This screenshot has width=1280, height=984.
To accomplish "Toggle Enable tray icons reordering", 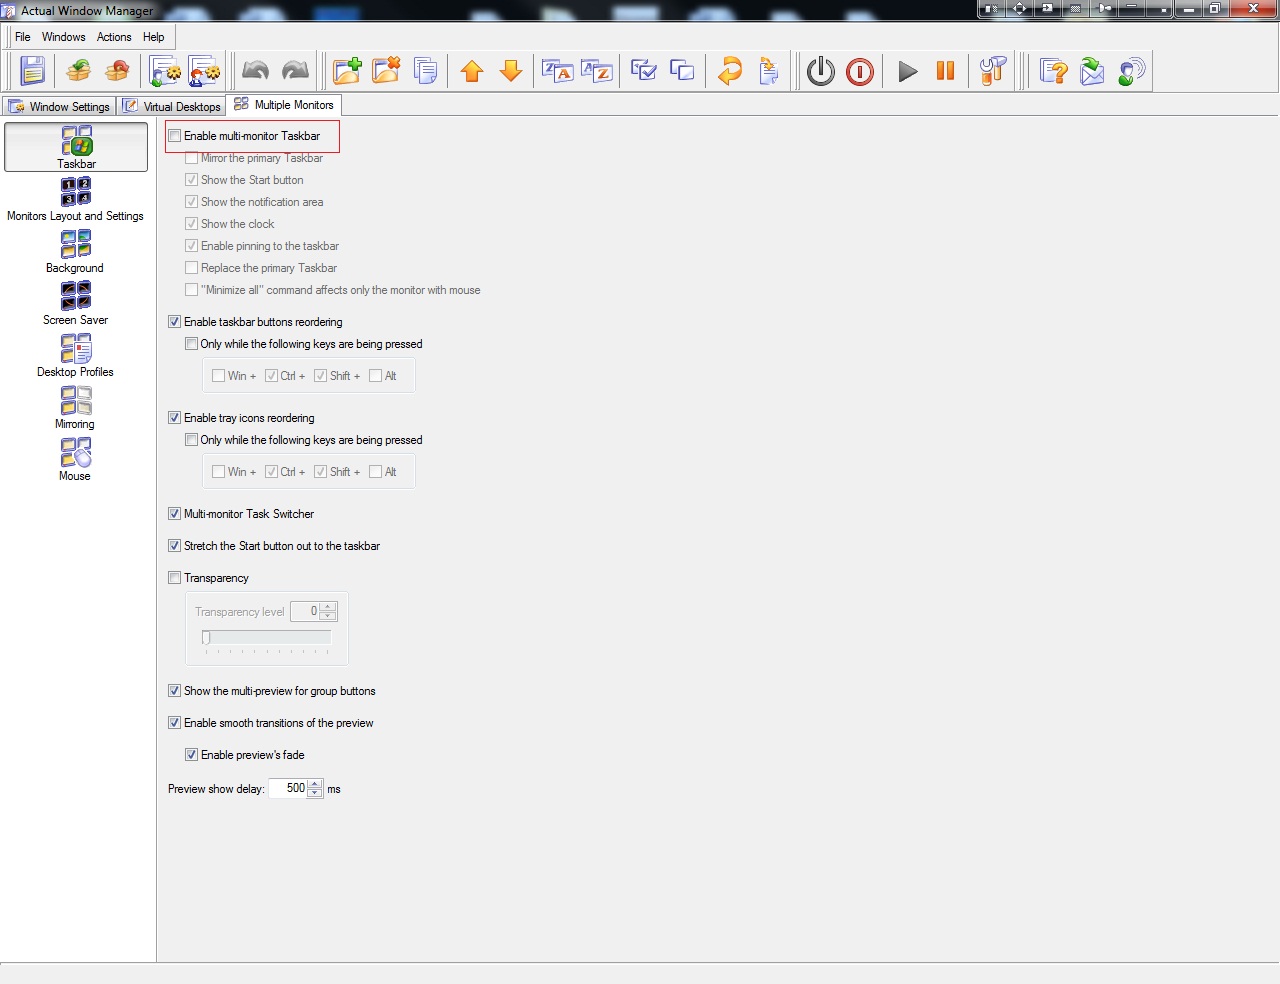I will click(x=175, y=418).
